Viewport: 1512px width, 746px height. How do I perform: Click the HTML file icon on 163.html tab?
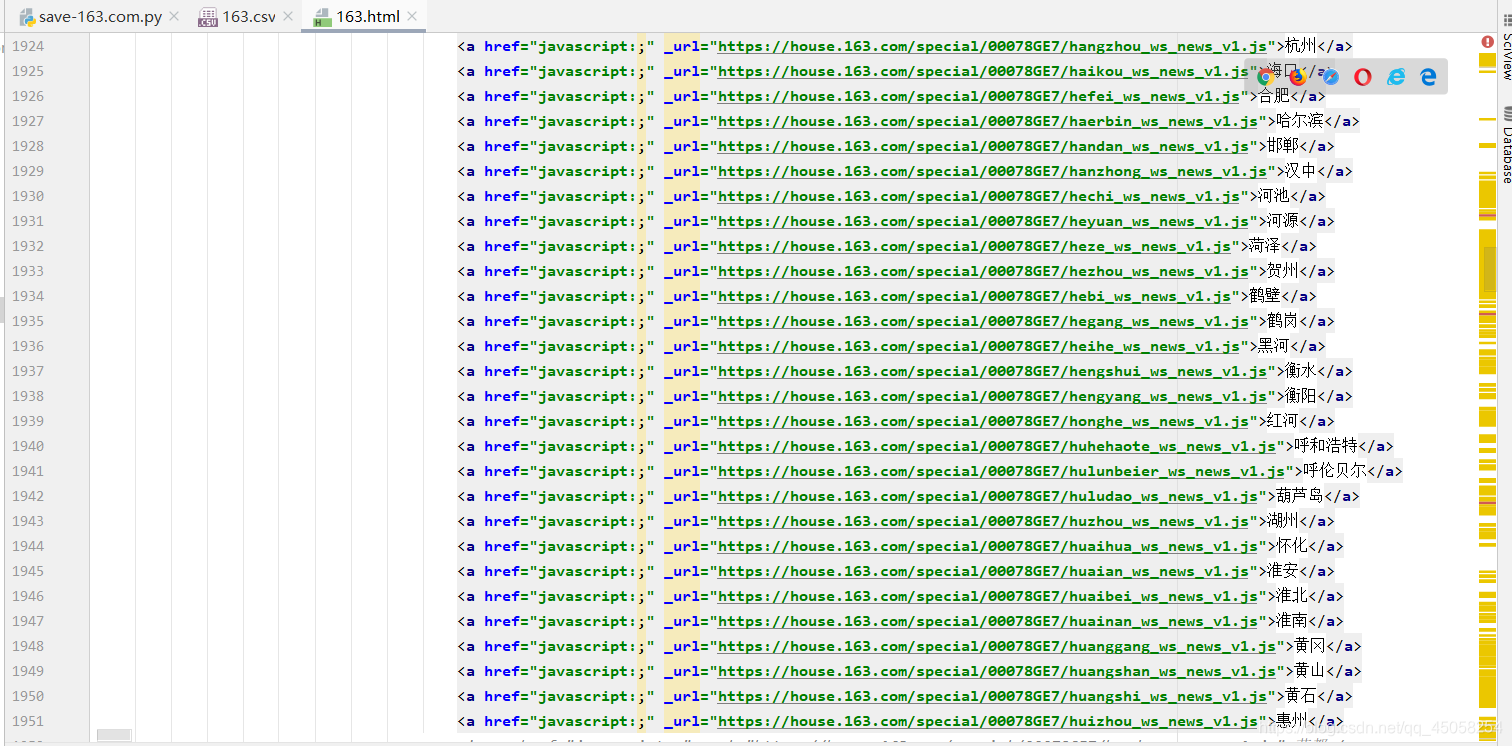322,17
